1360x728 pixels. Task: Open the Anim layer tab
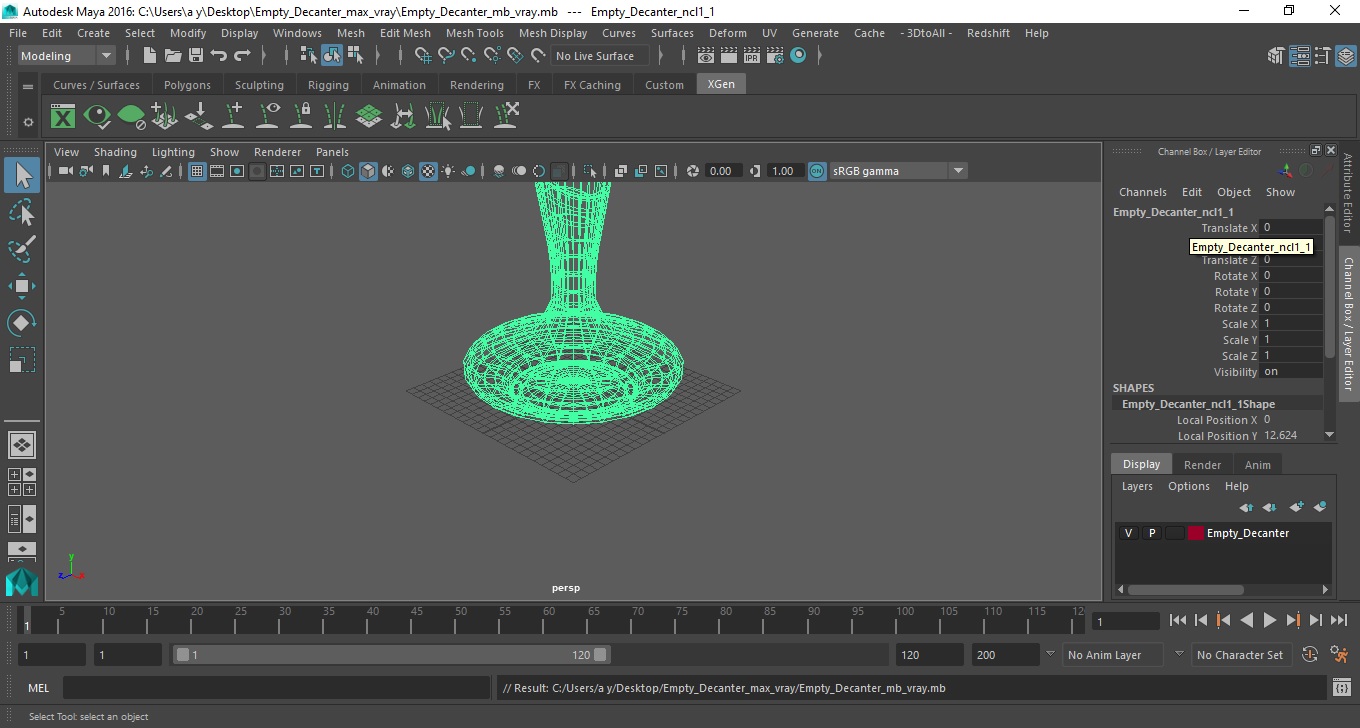1257,465
